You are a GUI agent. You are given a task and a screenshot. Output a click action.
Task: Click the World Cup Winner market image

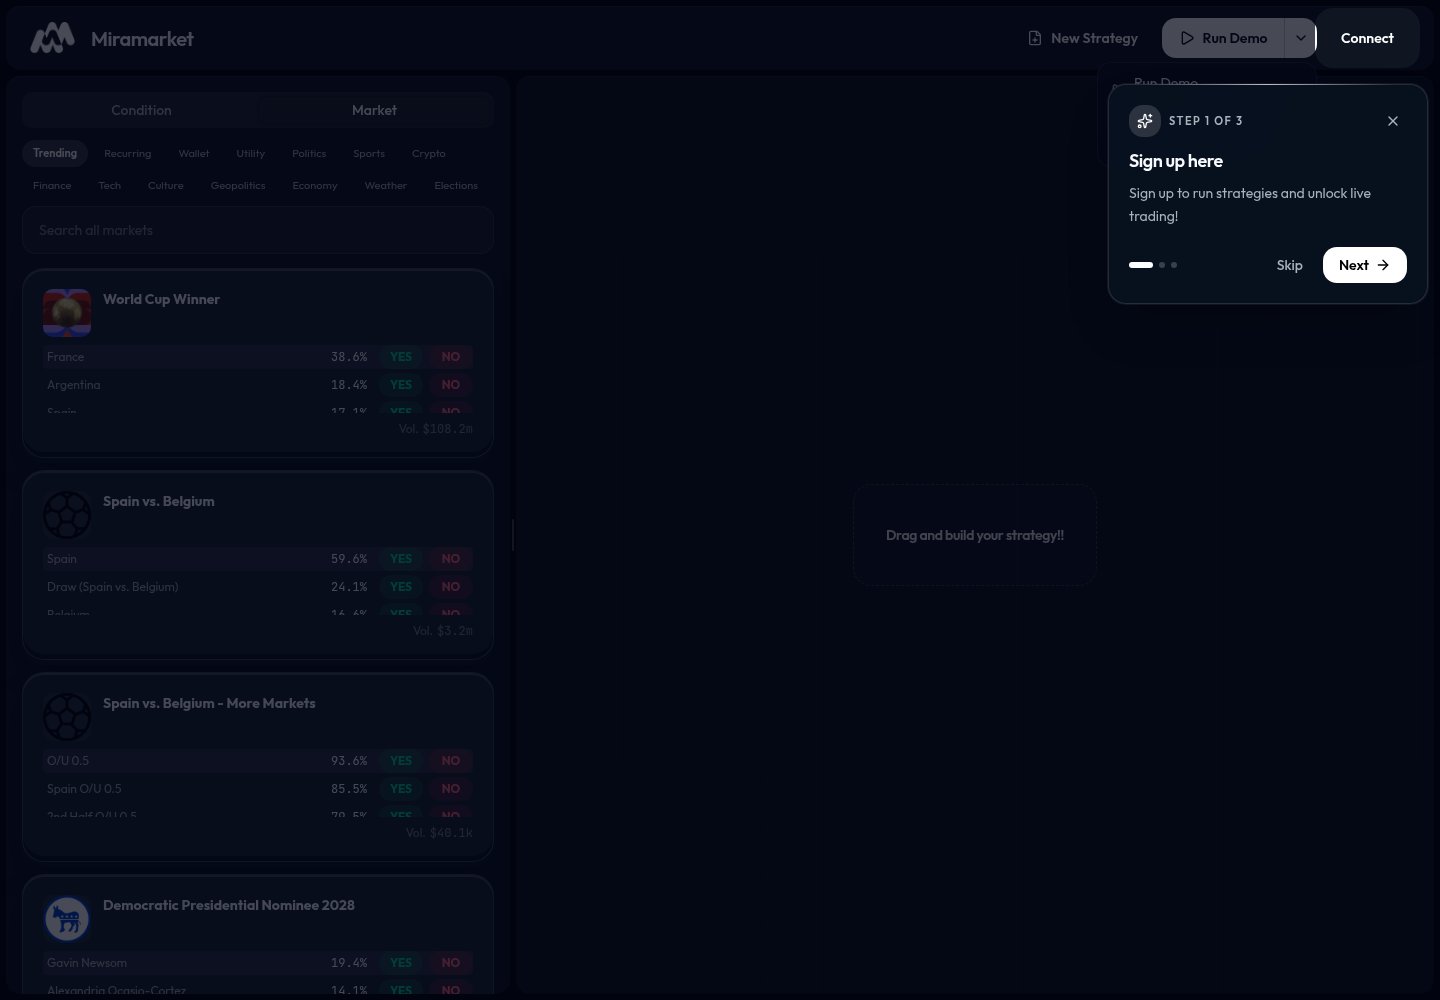[x=67, y=313]
